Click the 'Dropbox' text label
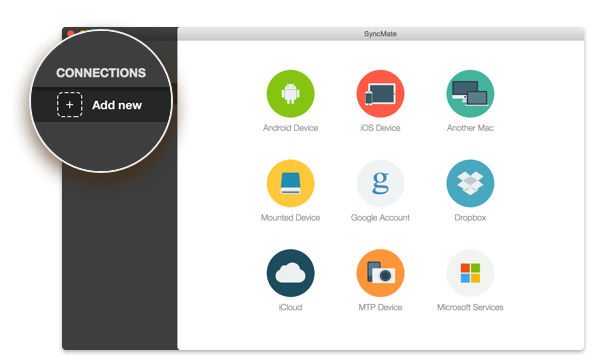 click(x=470, y=218)
